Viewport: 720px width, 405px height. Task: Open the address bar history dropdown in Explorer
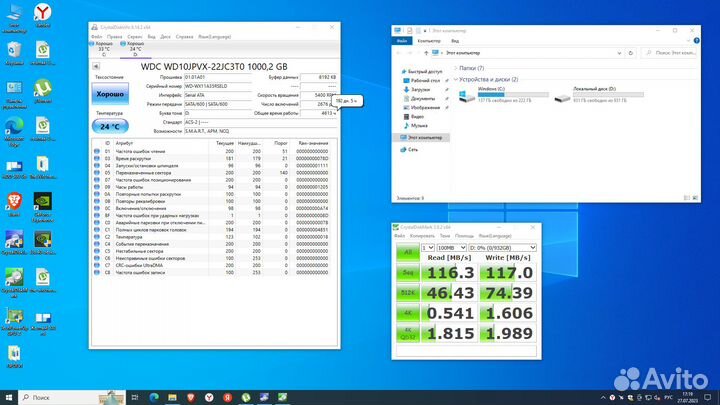coord(619,53)
